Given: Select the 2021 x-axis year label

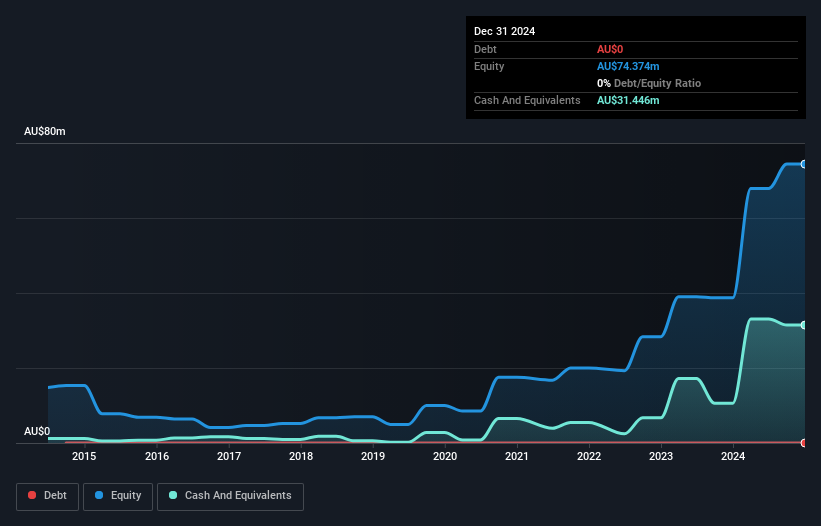Looking at the screenshot, I should (517, 456).
